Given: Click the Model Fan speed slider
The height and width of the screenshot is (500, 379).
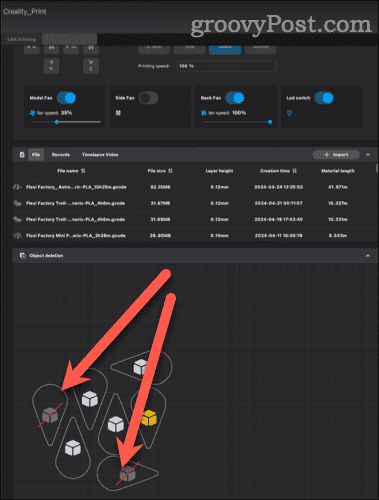Looking at the screenshot, I should click(67, 122).
